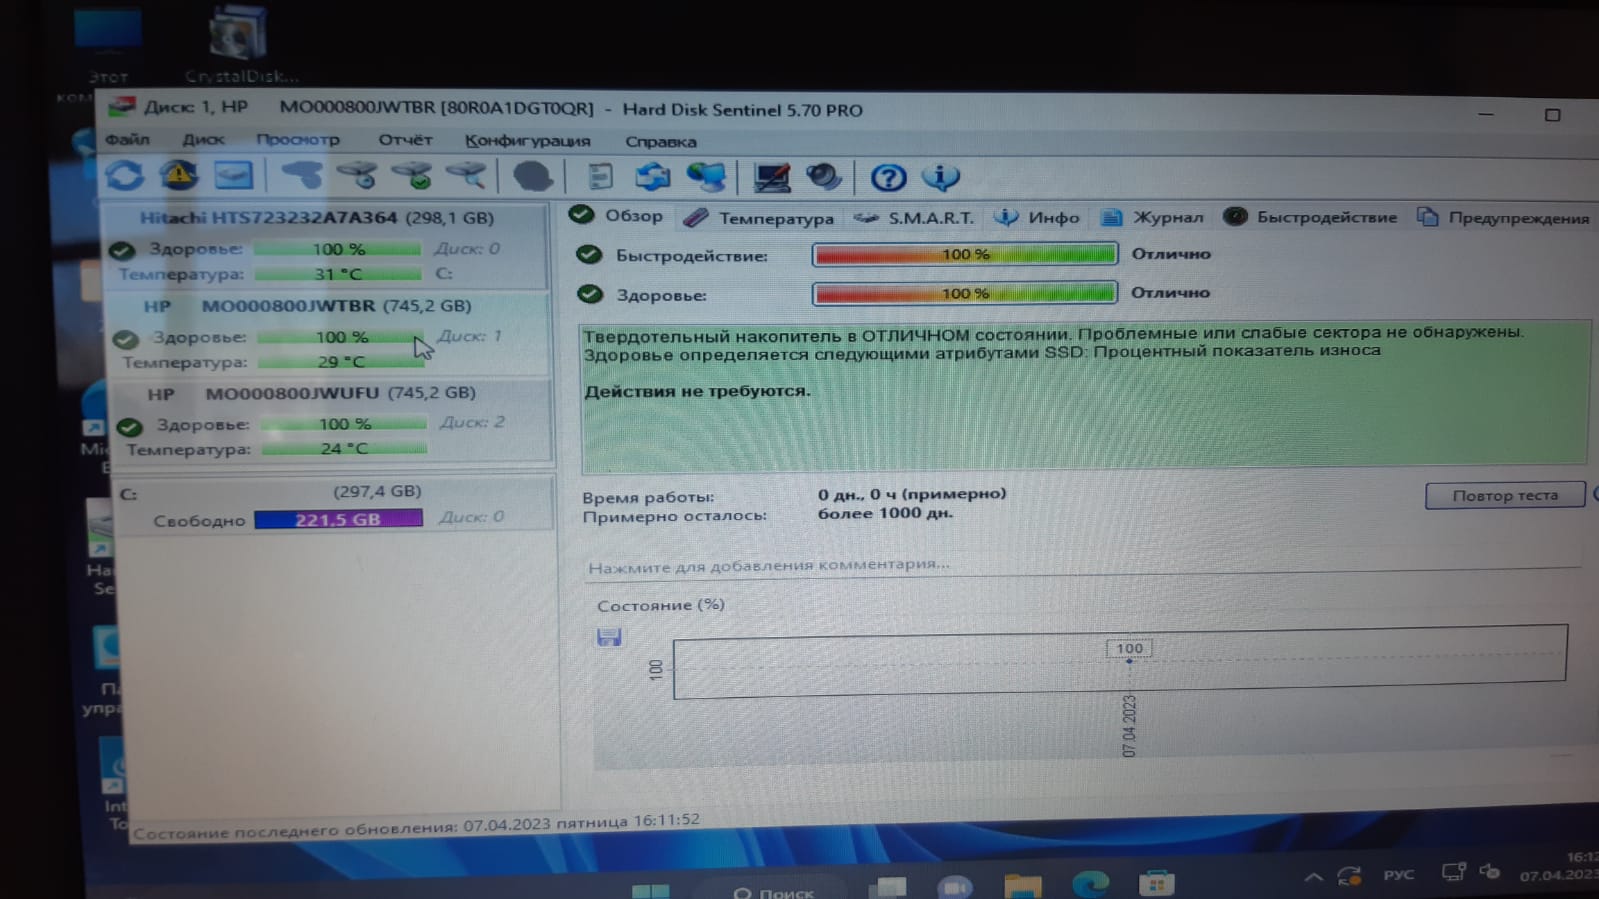The width and height of the screenshot is (1599, 899).
Task: Click the app icon in the title bar
Action: pos(122,107)
